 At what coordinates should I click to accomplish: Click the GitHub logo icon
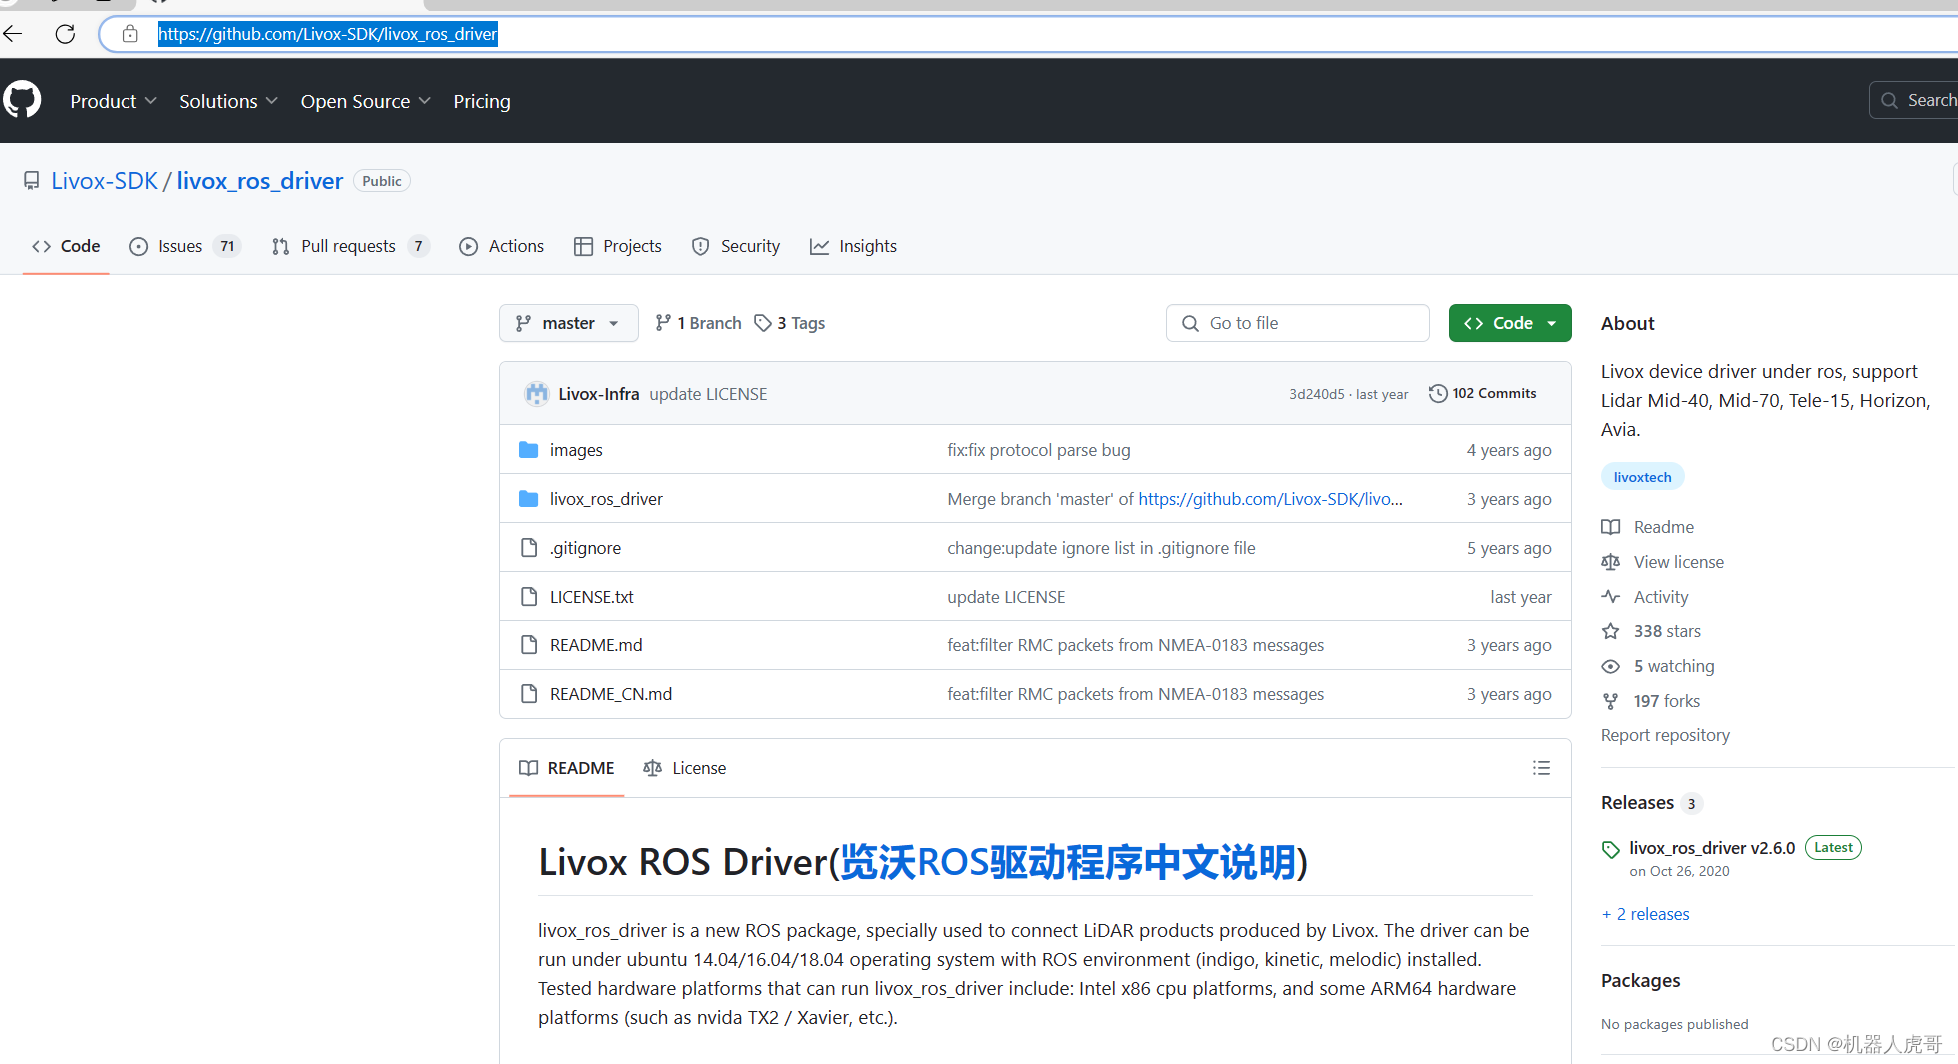click(22, 100)
